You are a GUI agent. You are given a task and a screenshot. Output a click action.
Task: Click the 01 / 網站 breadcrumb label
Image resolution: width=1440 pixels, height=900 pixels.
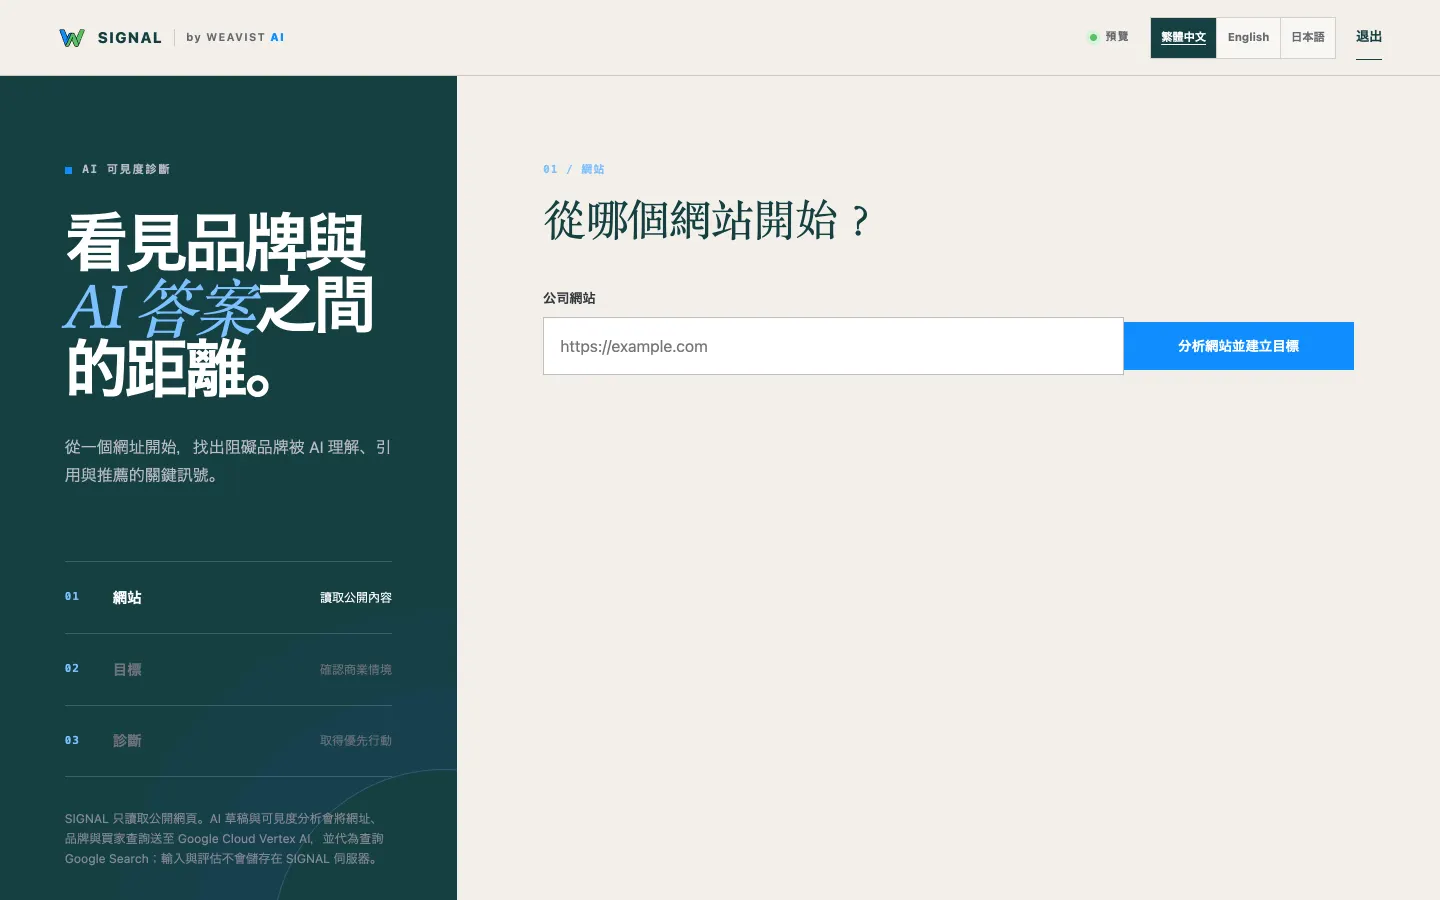574,170
